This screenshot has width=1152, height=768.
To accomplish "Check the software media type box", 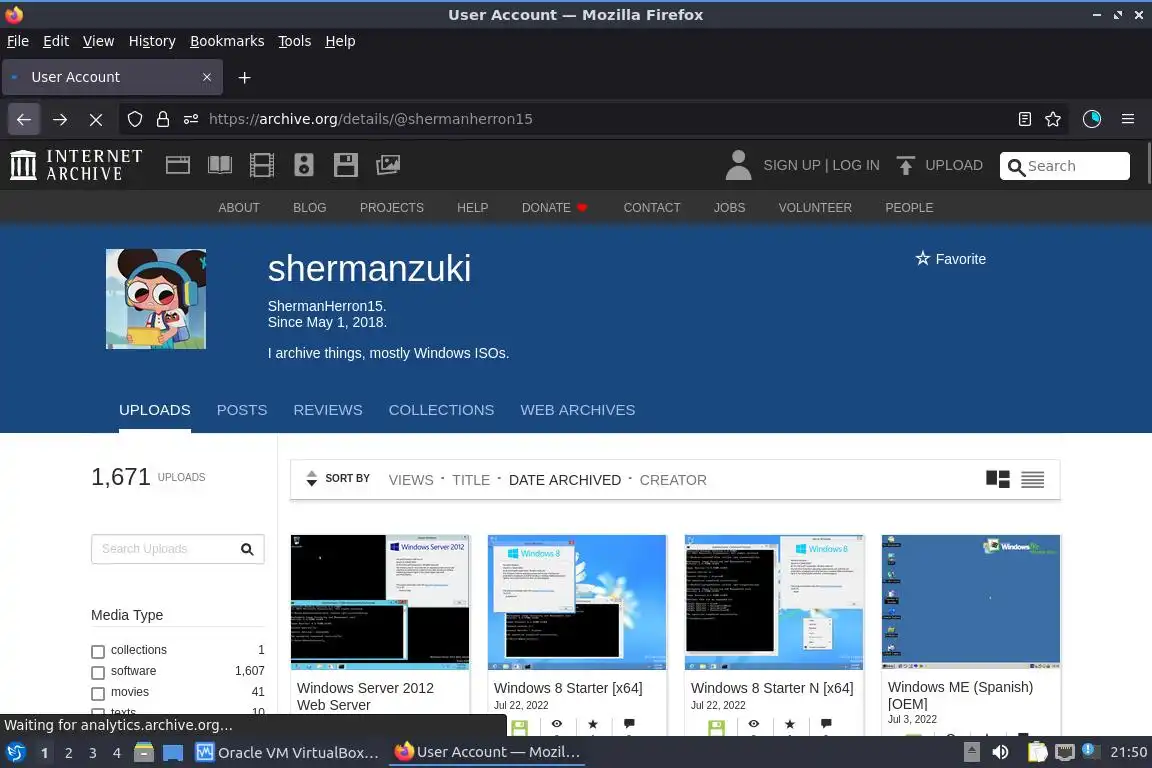I will point(98,672).
